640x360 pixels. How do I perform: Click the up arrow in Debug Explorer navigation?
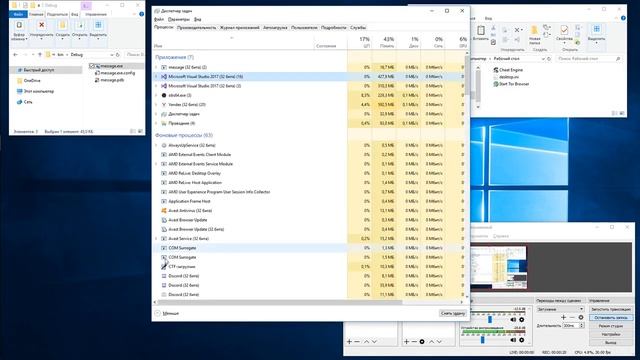coord(40,54)
